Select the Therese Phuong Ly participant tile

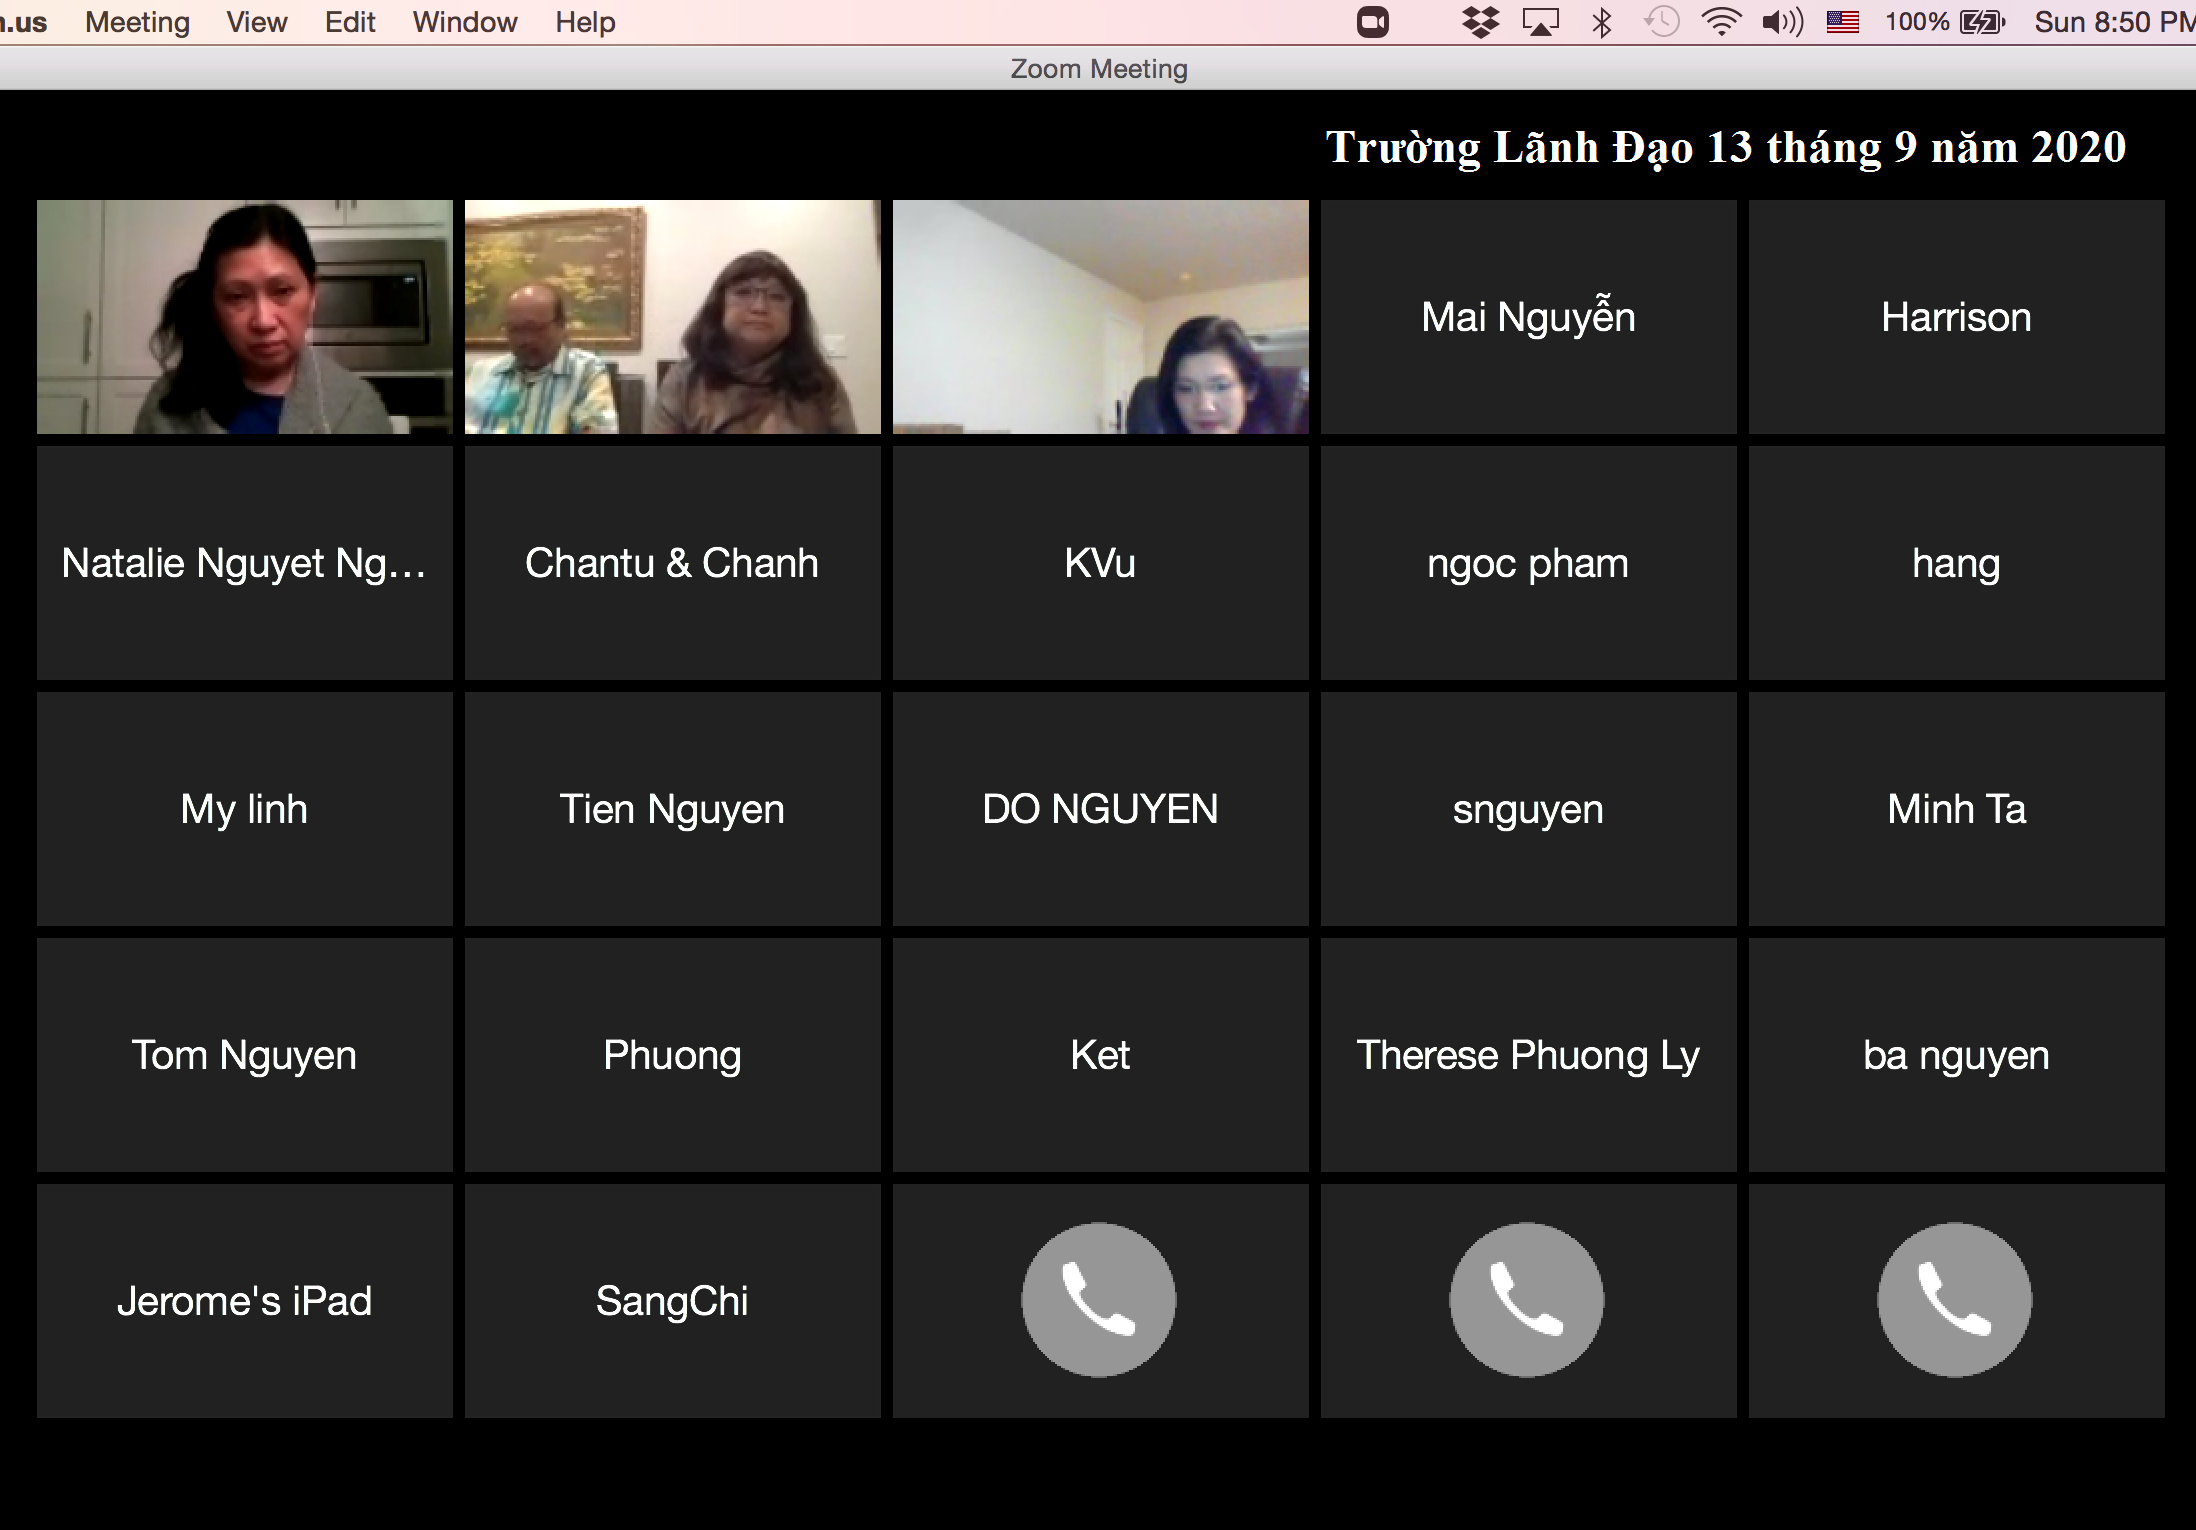coord(1529,1055)
